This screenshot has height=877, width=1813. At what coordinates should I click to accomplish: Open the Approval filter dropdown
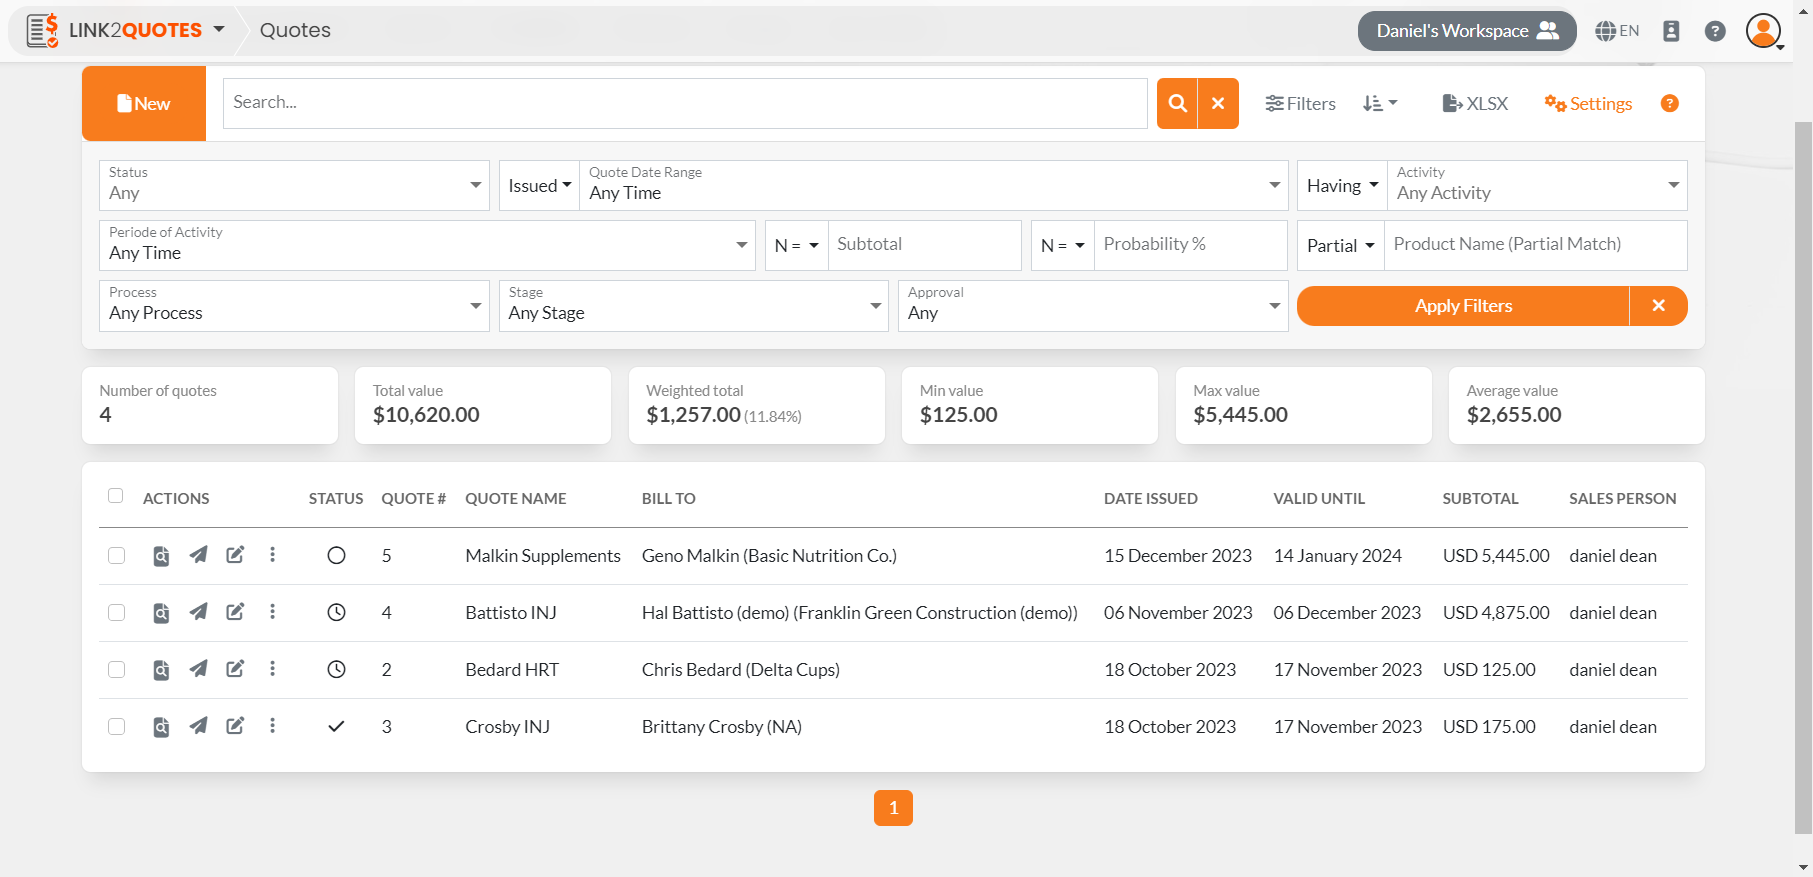[x=1093, y=305]
